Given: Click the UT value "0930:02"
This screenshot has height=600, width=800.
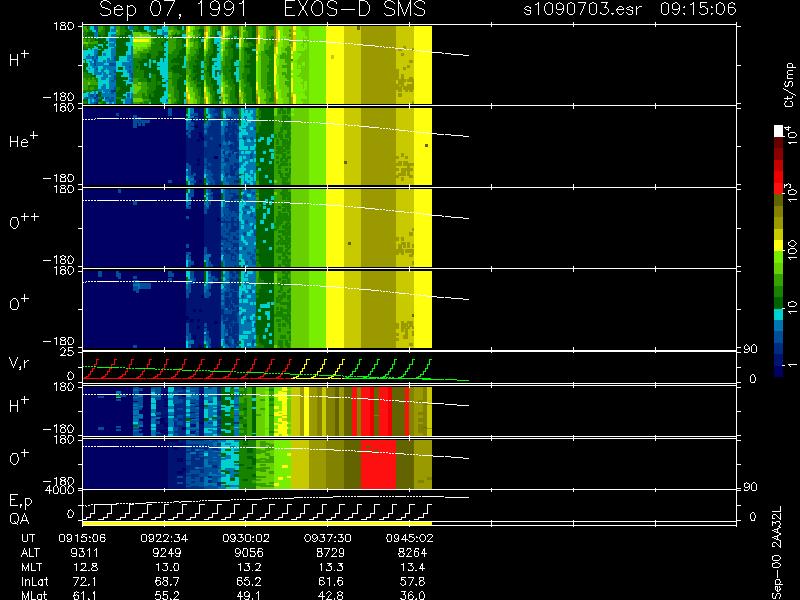Looking at the screenshot, I should (x=246, y=538).
